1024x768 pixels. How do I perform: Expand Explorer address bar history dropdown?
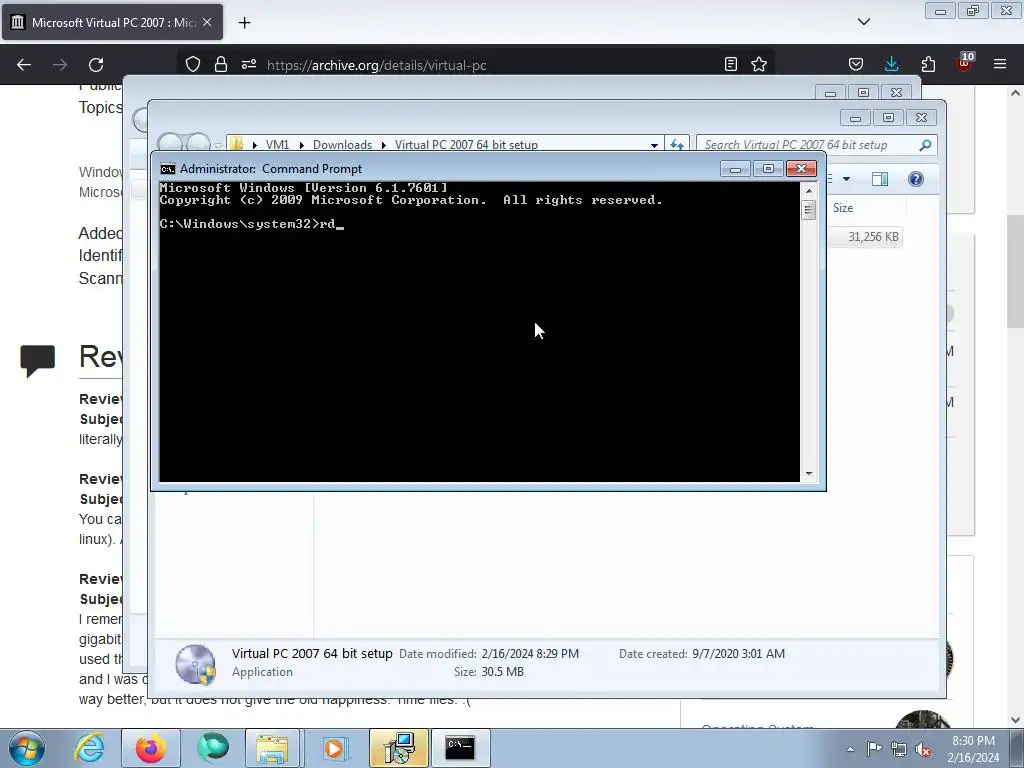coord(654,145)
